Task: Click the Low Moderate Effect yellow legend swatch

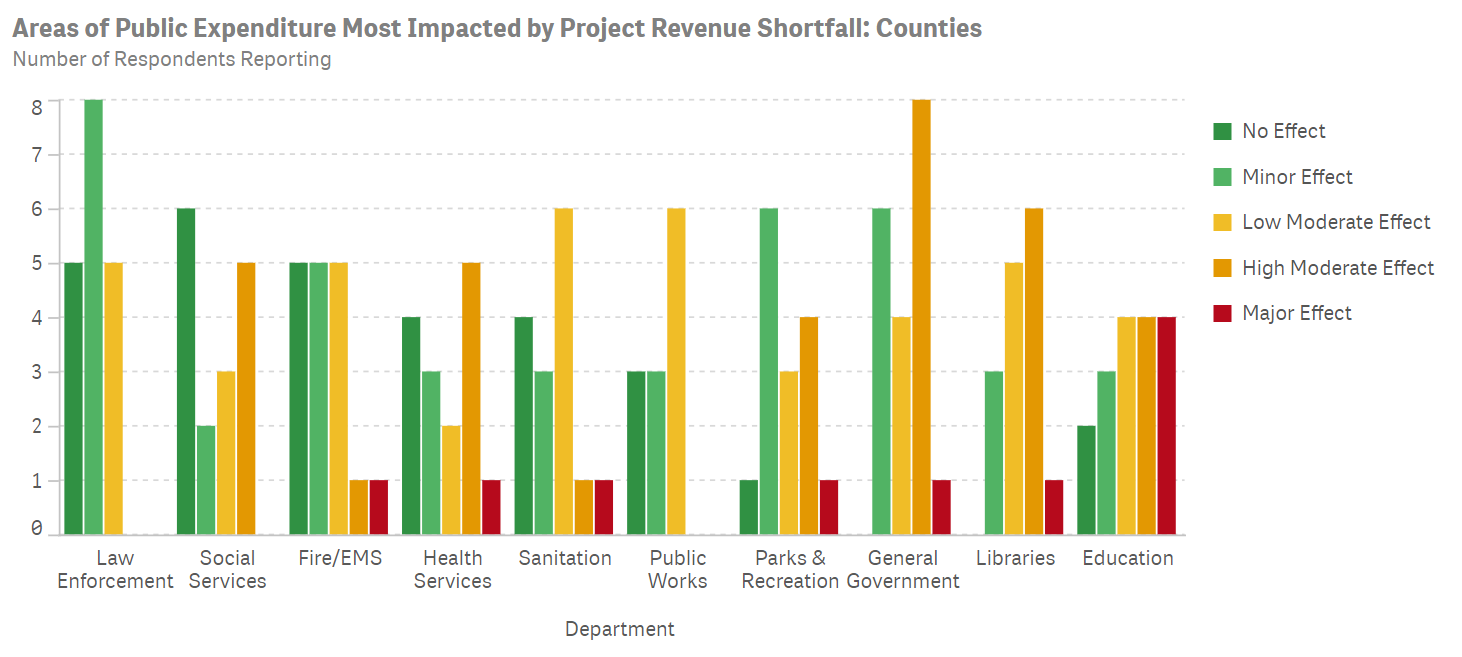Action: coord(1222,222)
